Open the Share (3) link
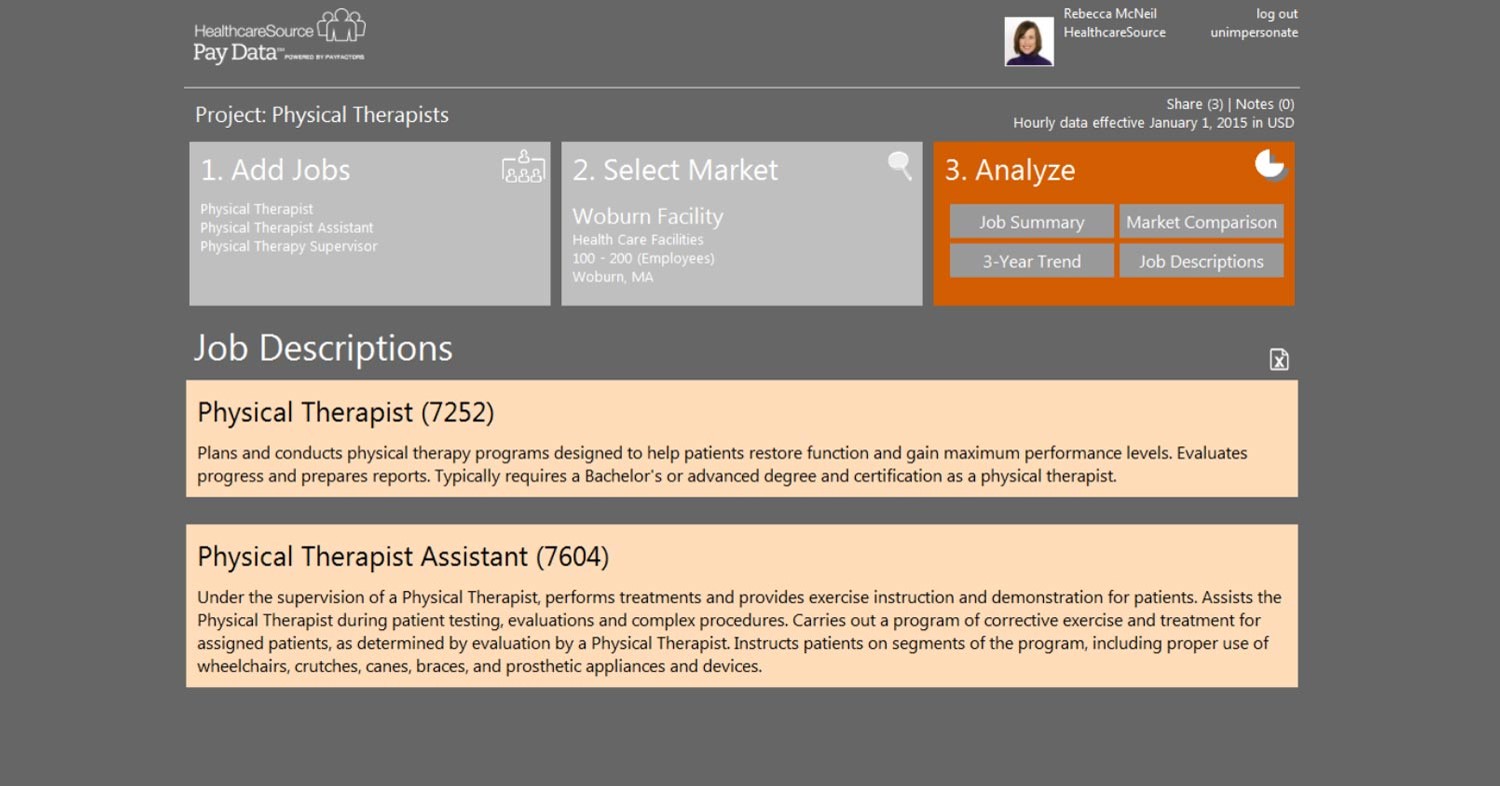1500x786 pixels. [x=1194, y=104]
